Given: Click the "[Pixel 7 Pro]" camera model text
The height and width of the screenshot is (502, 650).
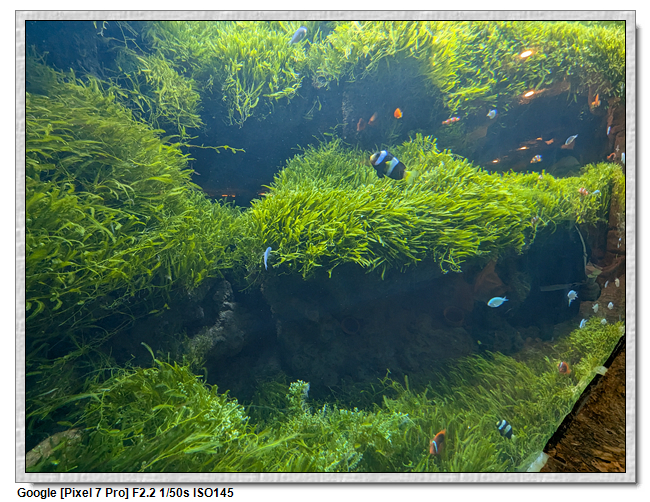Looking at the screenshot, I should [95, 493].
